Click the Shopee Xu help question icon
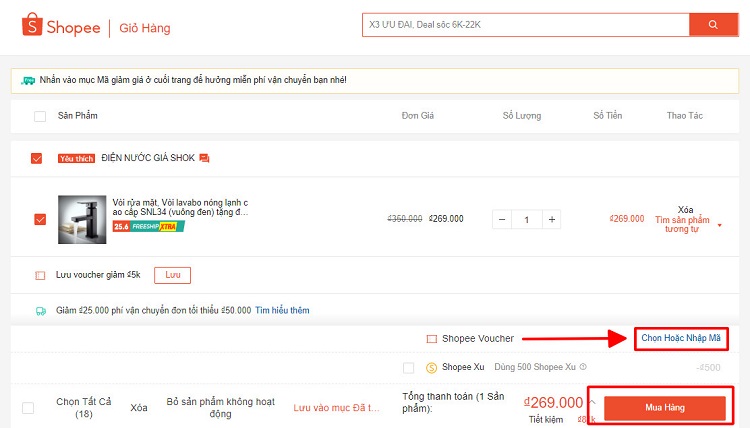Viewport: 750px width, 428px height. [583, 367]
